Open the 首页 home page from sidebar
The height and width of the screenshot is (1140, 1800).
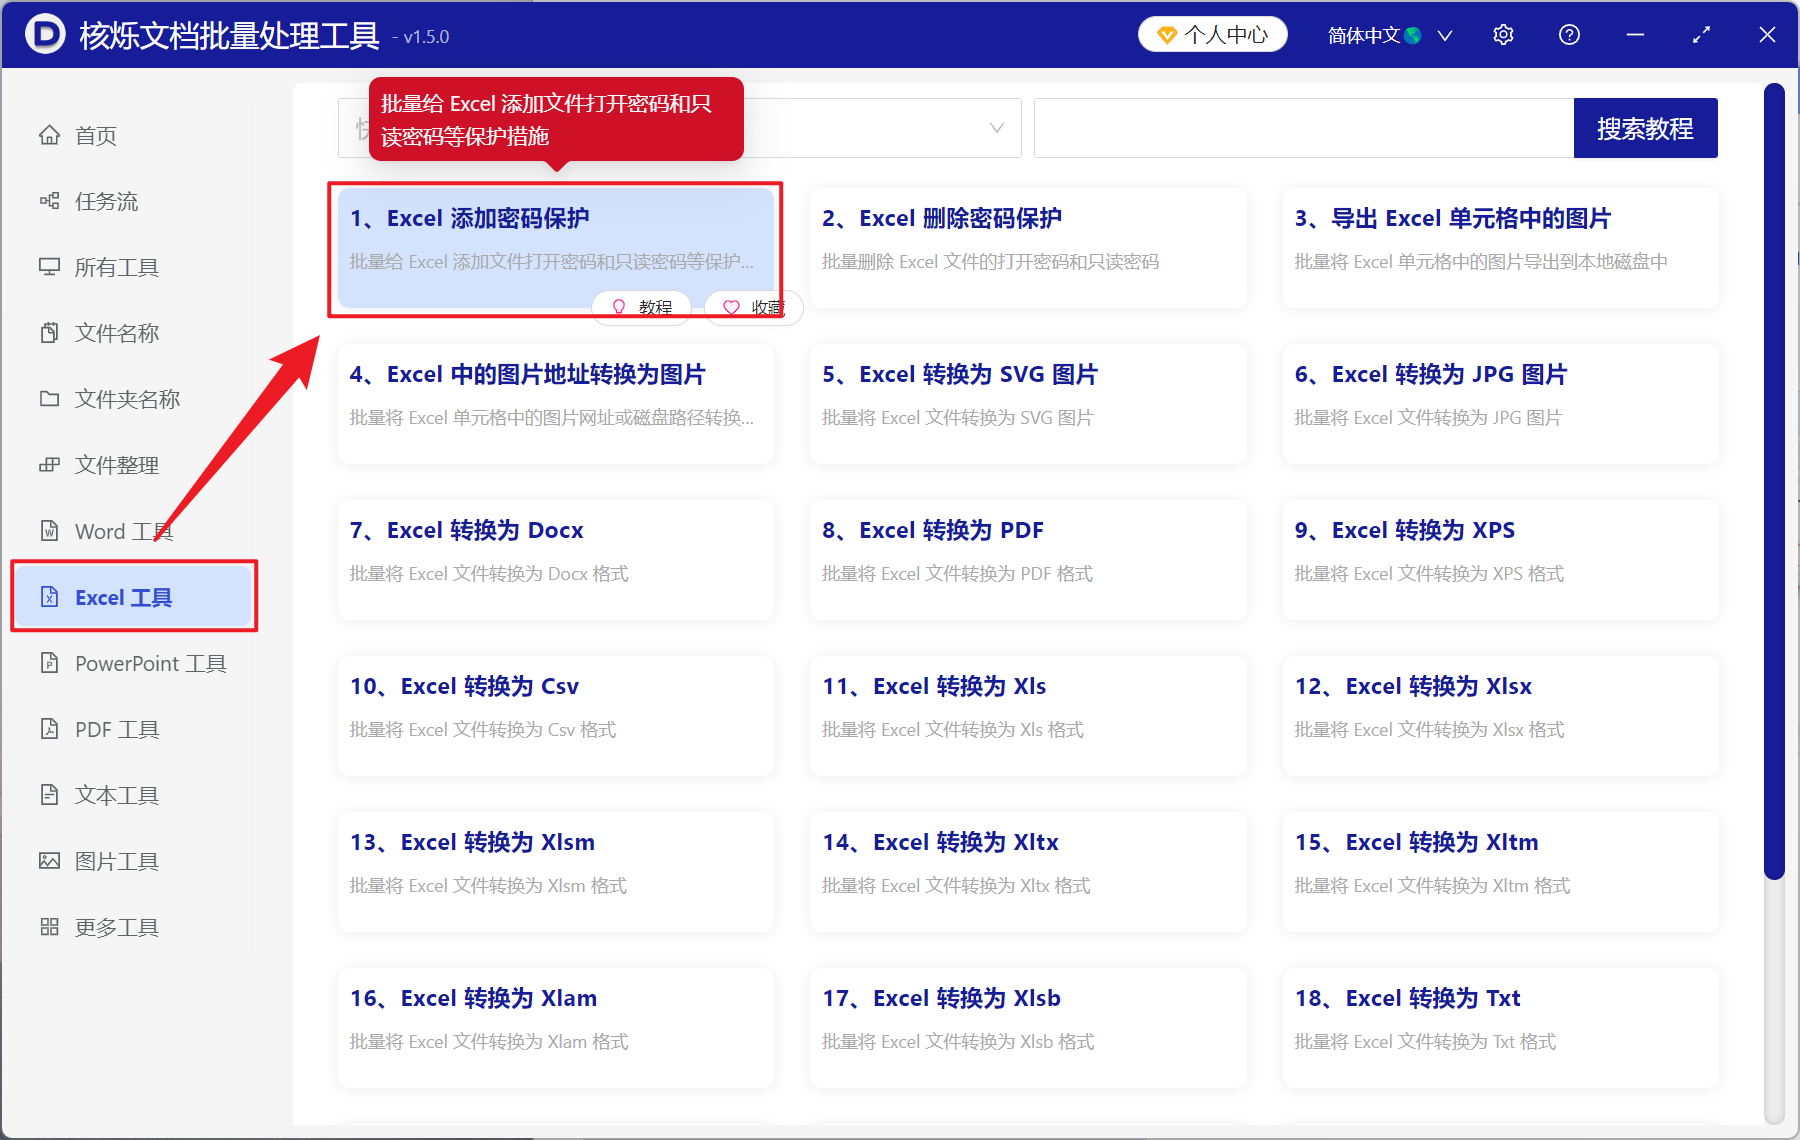pyautogui.click(x=96, y=135)
